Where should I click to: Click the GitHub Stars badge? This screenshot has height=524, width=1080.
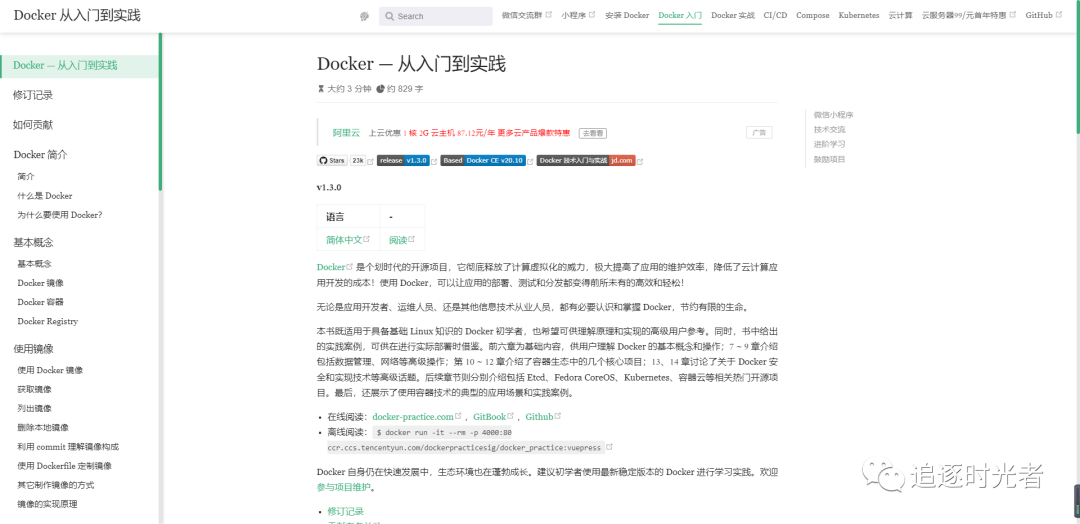coord(332,160)
